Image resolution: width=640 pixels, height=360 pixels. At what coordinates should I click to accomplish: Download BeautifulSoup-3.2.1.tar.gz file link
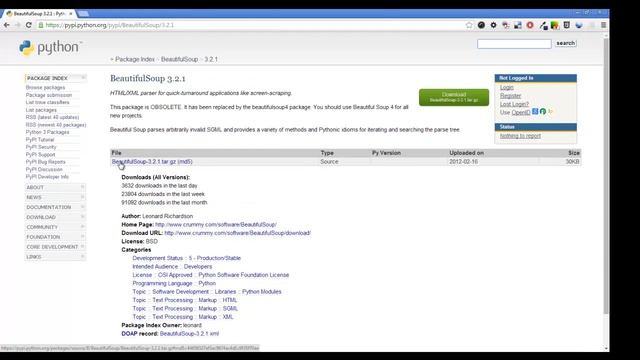coord(144,162)
